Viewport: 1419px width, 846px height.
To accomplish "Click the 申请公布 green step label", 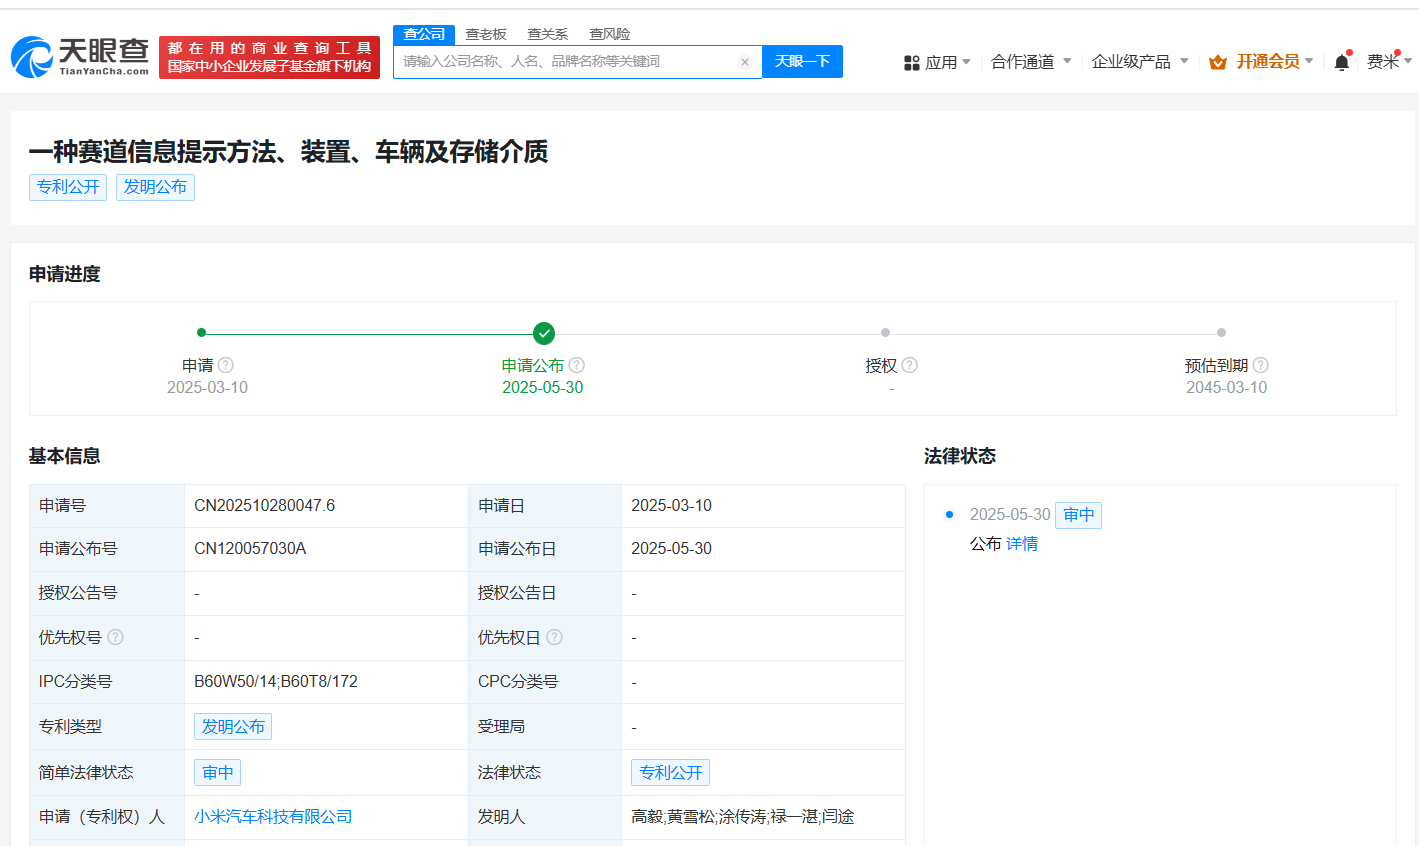I will point(533,366).
